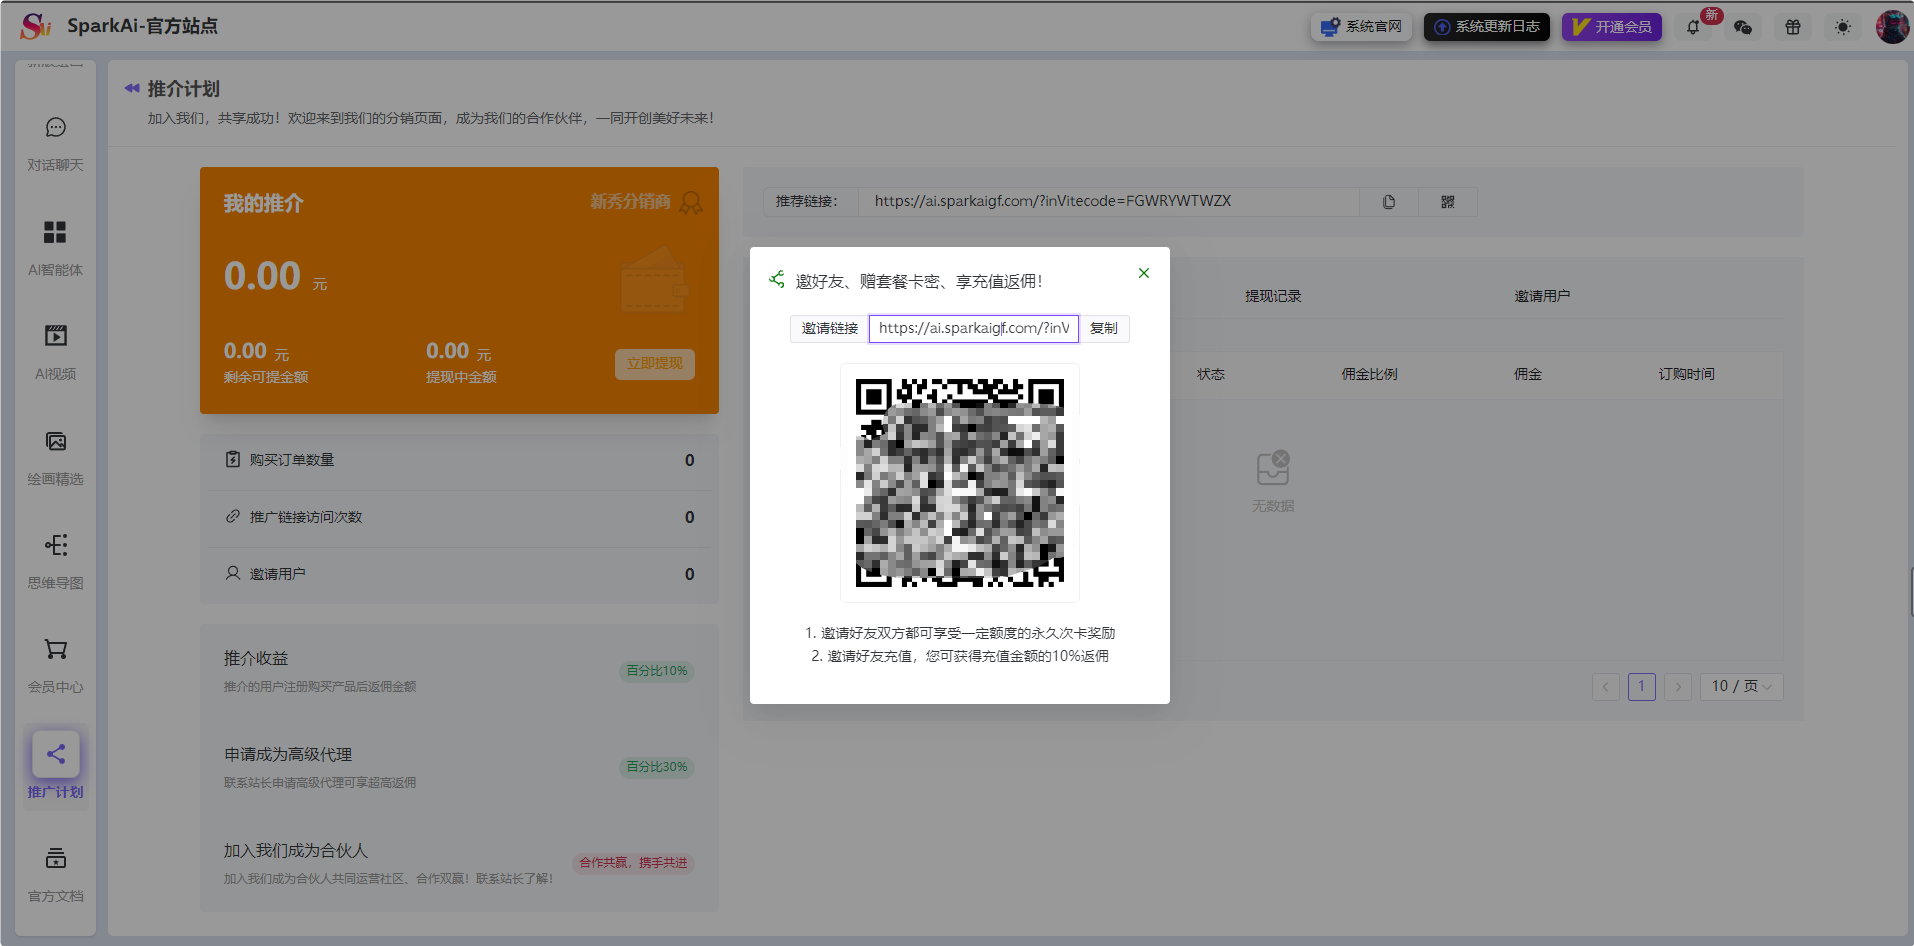Copy the 推荐链接 using the copy icon

point(1389,202)
